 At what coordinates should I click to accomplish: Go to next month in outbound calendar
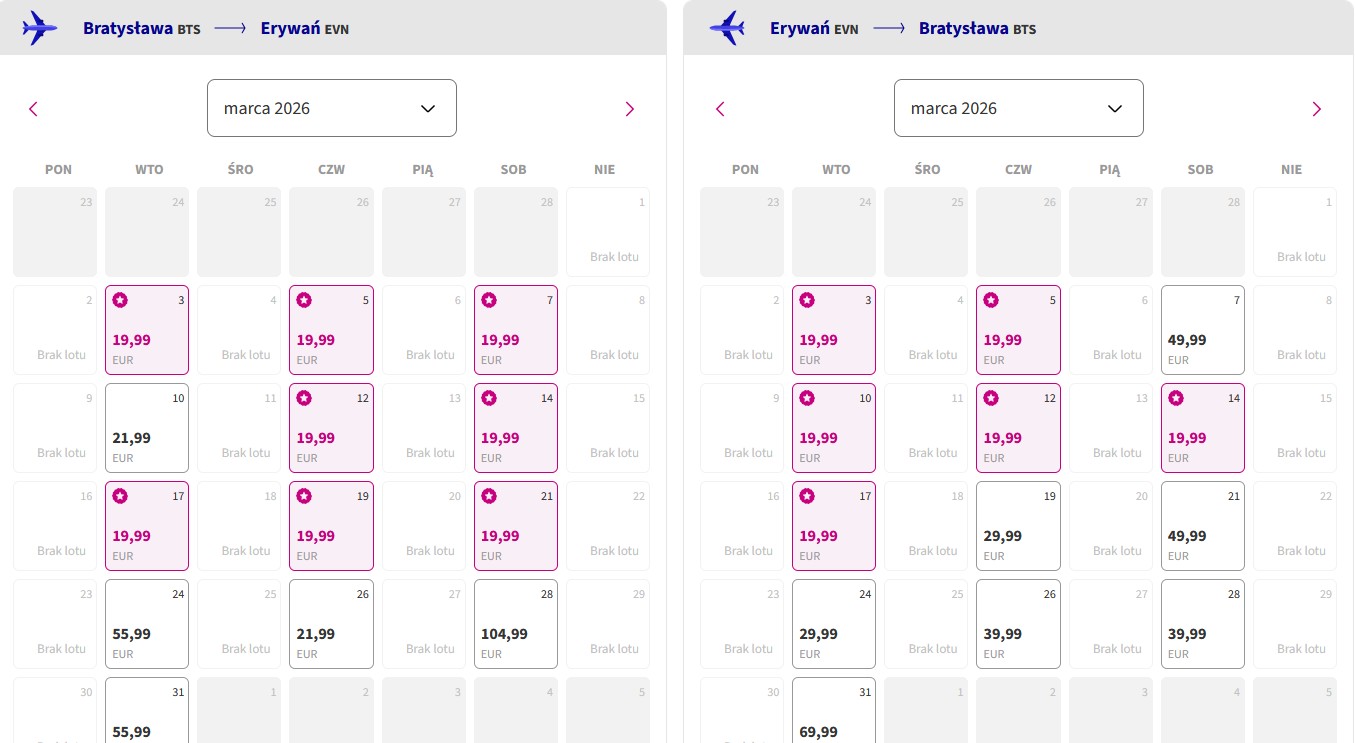click(629, 109)
